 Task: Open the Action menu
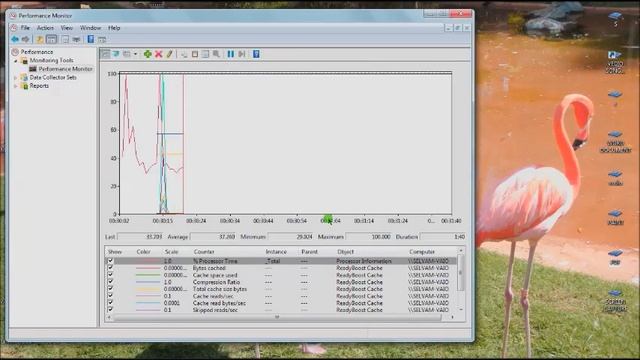pos(45,28)
